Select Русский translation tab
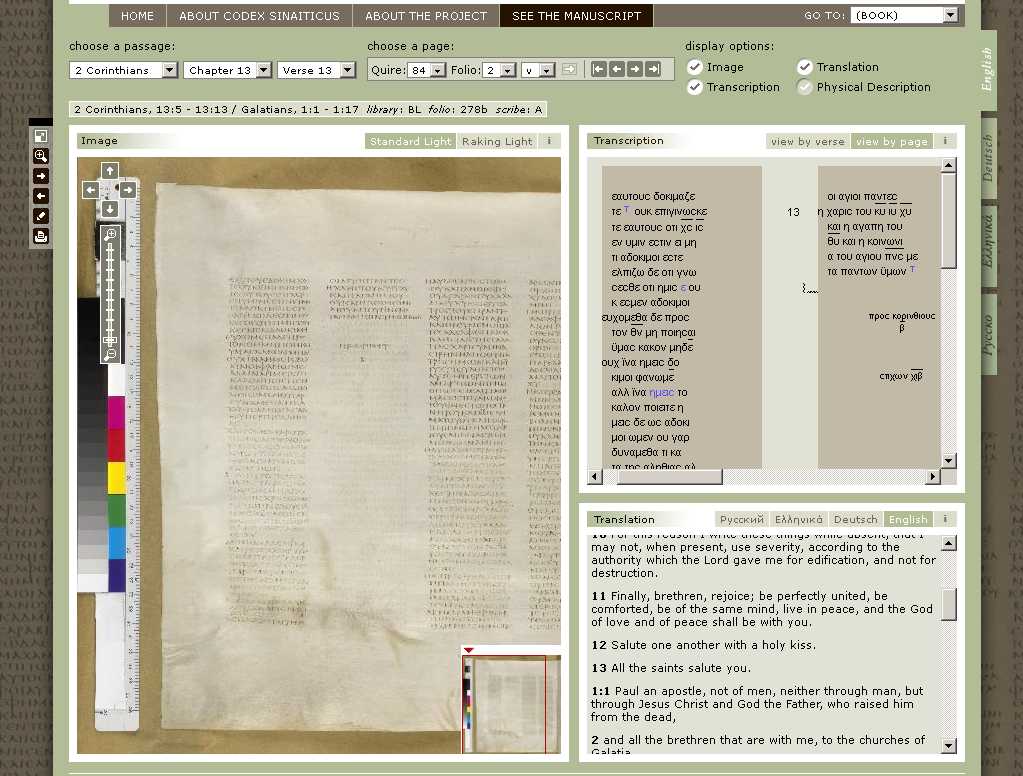1023x776 pixels. [x=742, y=520]
